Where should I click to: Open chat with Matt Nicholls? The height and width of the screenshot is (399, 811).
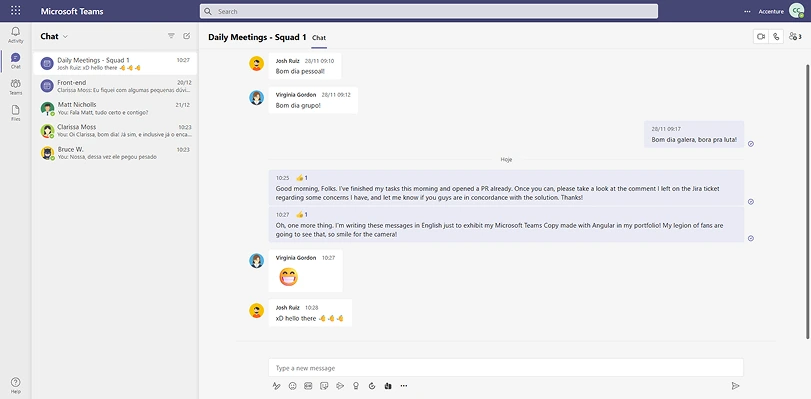point(115,108)
